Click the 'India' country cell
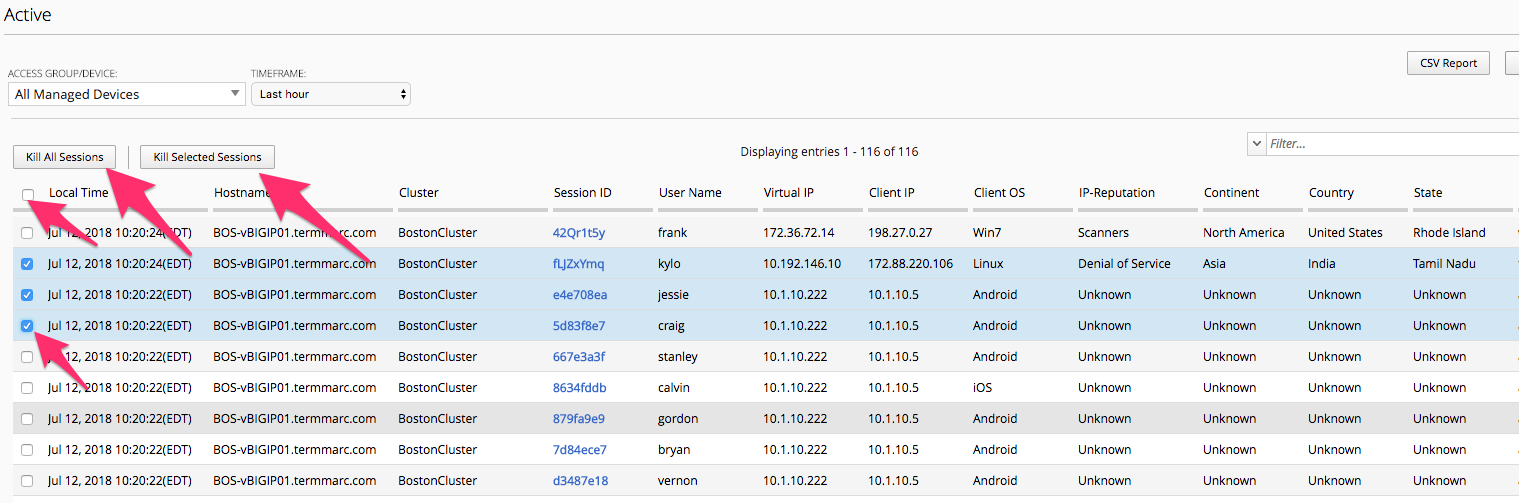This screenshot has width=1519, height=503. click(1322, 264)
